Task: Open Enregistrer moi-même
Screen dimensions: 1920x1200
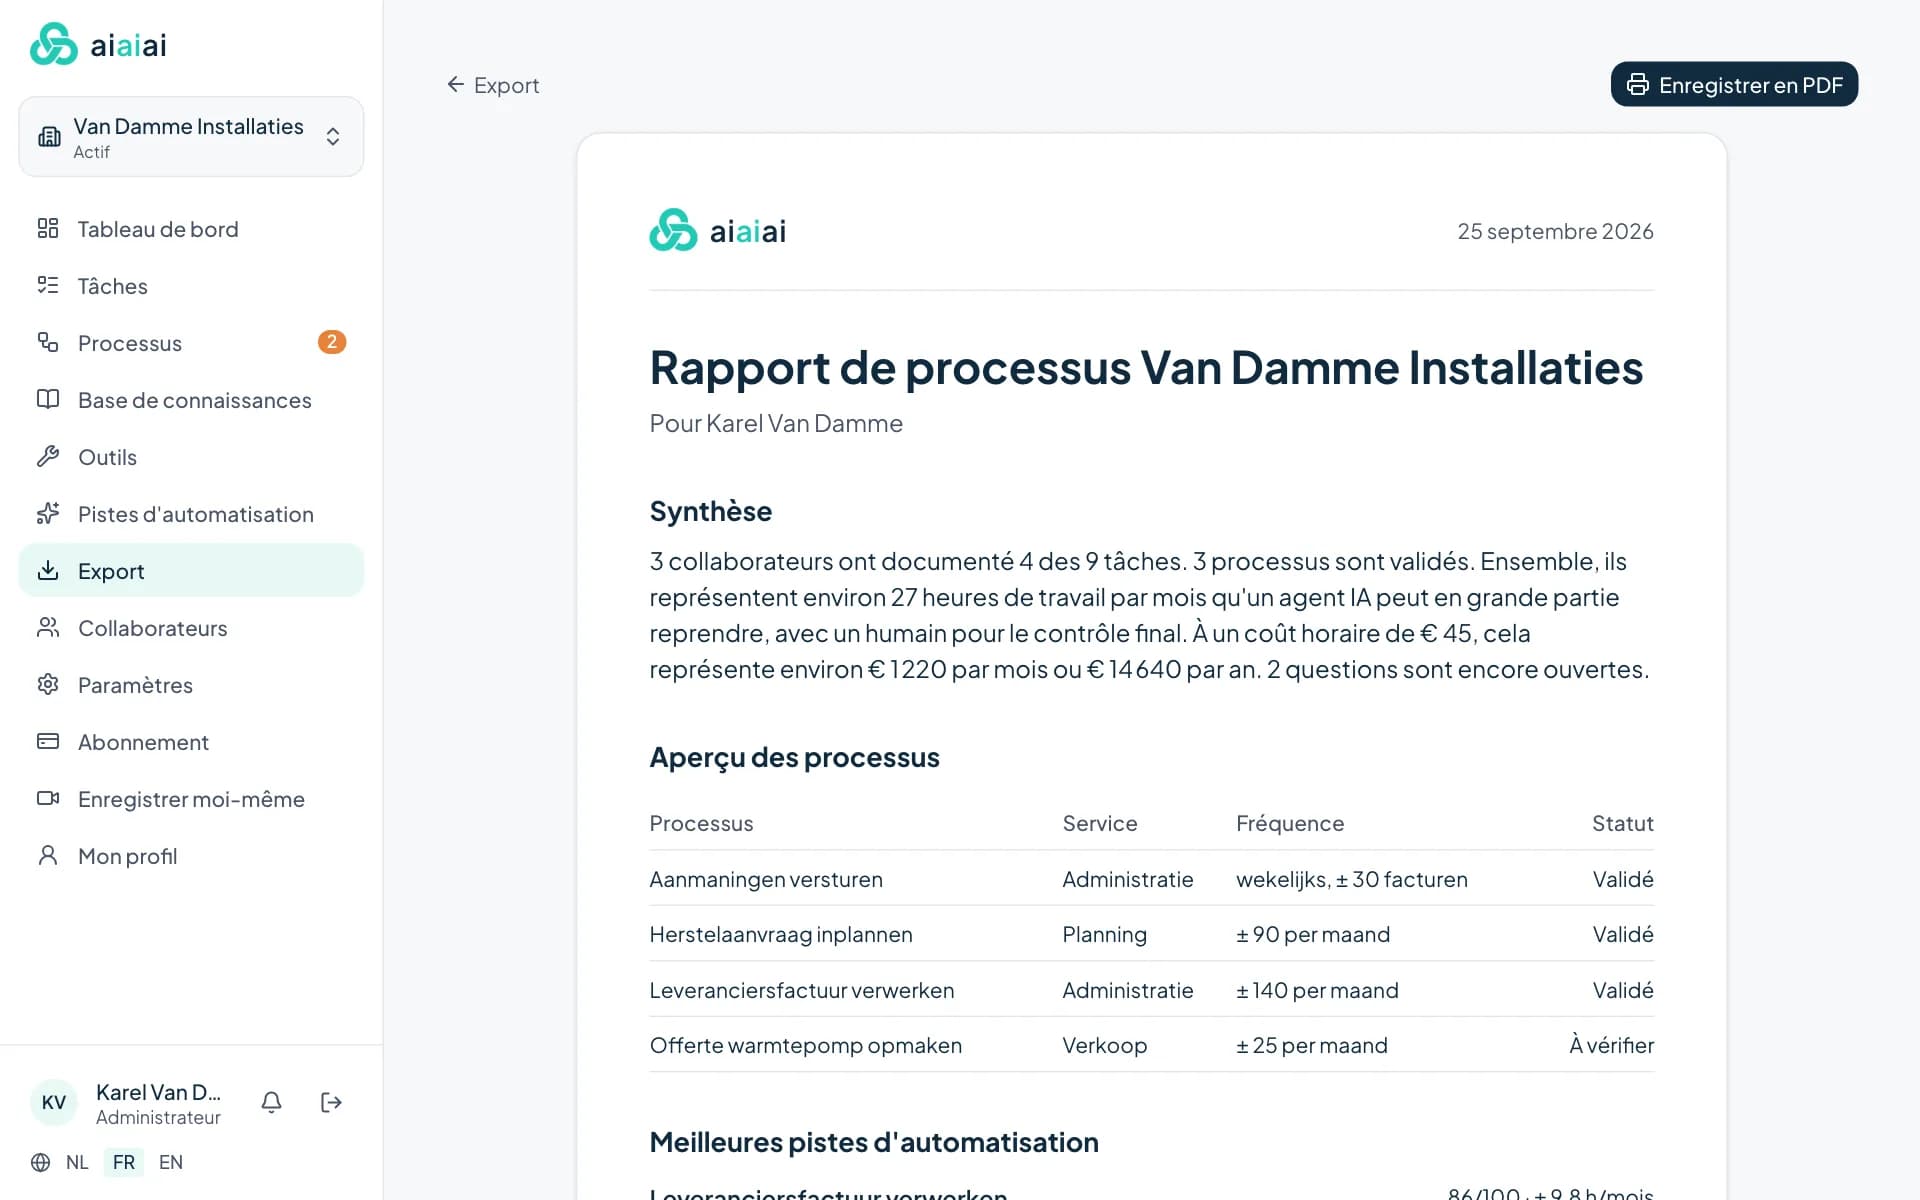Action: (x=191, y=799)
